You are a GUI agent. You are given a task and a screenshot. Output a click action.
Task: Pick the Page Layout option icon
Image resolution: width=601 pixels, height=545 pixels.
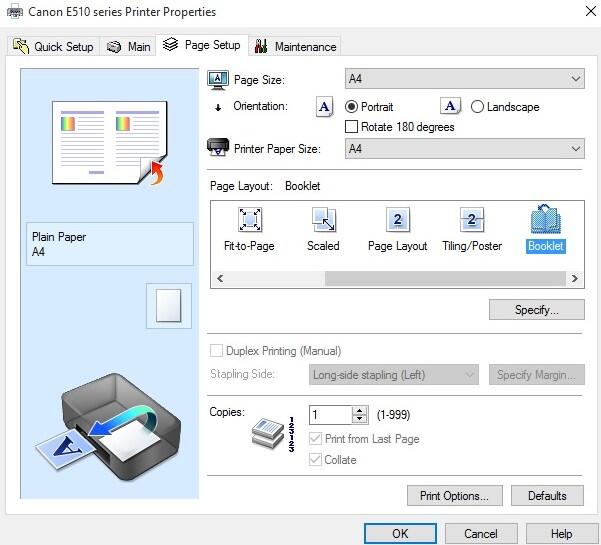click(397, 220)
